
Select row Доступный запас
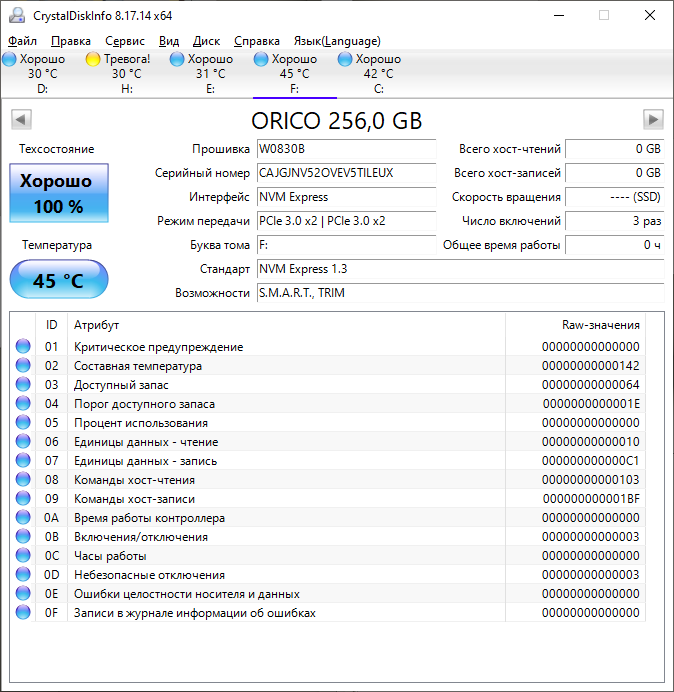328,384
